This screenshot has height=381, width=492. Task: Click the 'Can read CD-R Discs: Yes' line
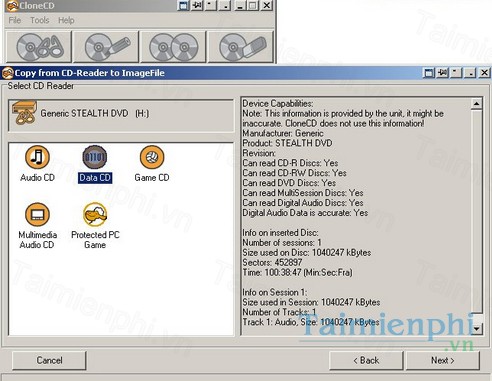[290, 163]
